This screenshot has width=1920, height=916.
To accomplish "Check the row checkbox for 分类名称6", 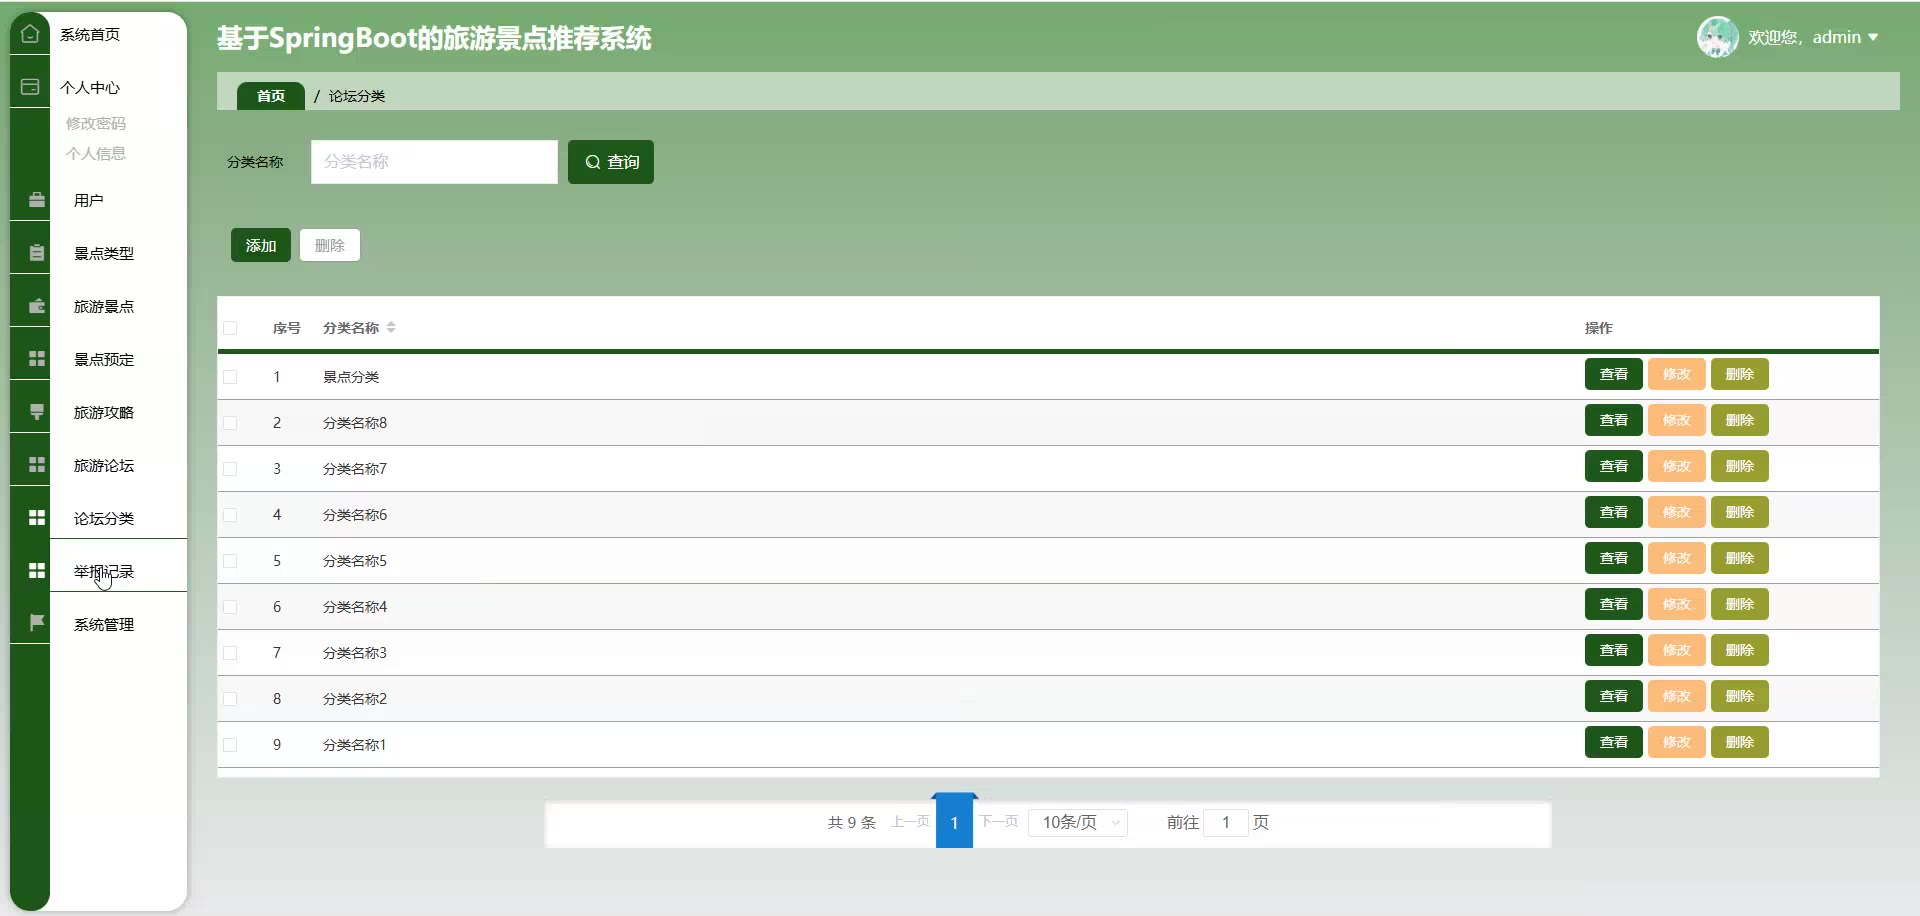I will [x=230, y=515].
